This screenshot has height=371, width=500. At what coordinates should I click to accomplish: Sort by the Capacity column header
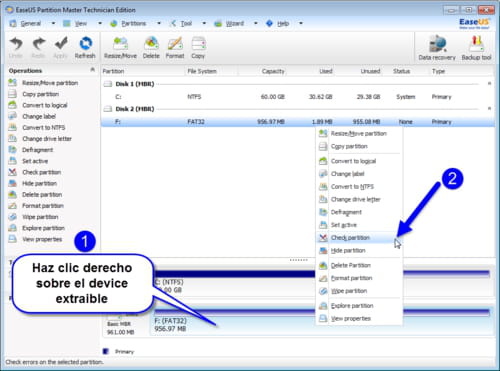coord(273,71)
